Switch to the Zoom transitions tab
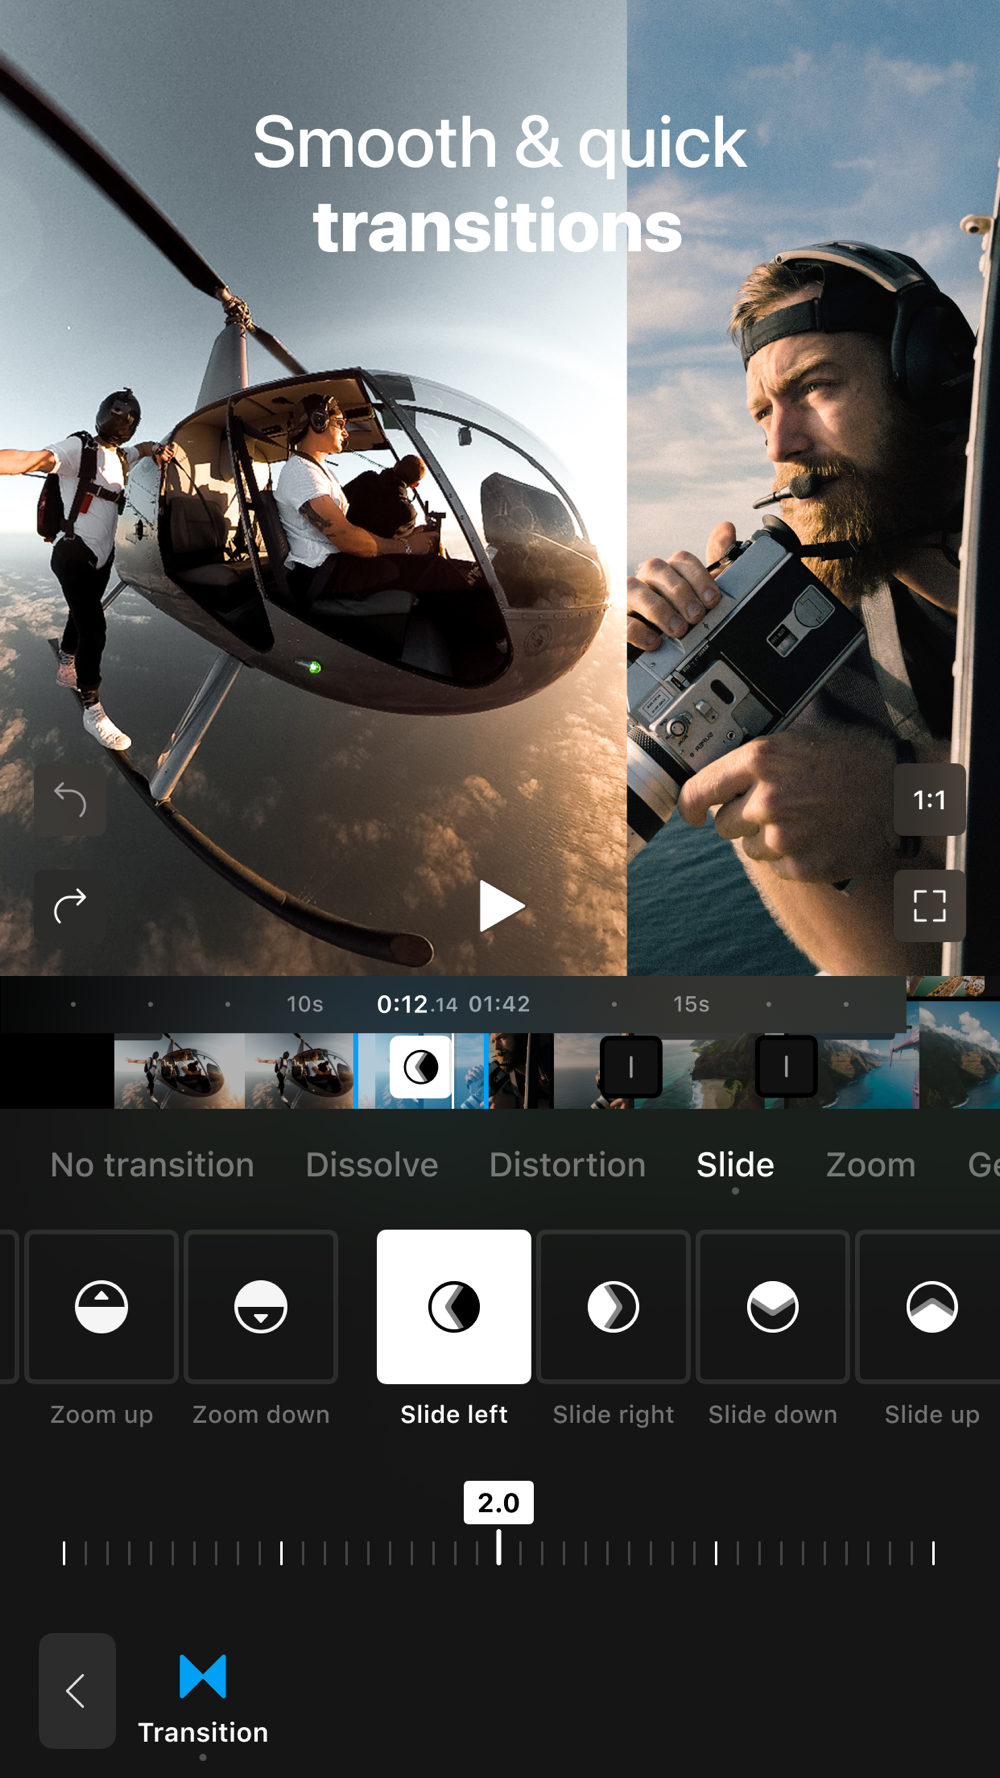Viewport: 1000px width, 1778px height. [x=871, y=1165]
